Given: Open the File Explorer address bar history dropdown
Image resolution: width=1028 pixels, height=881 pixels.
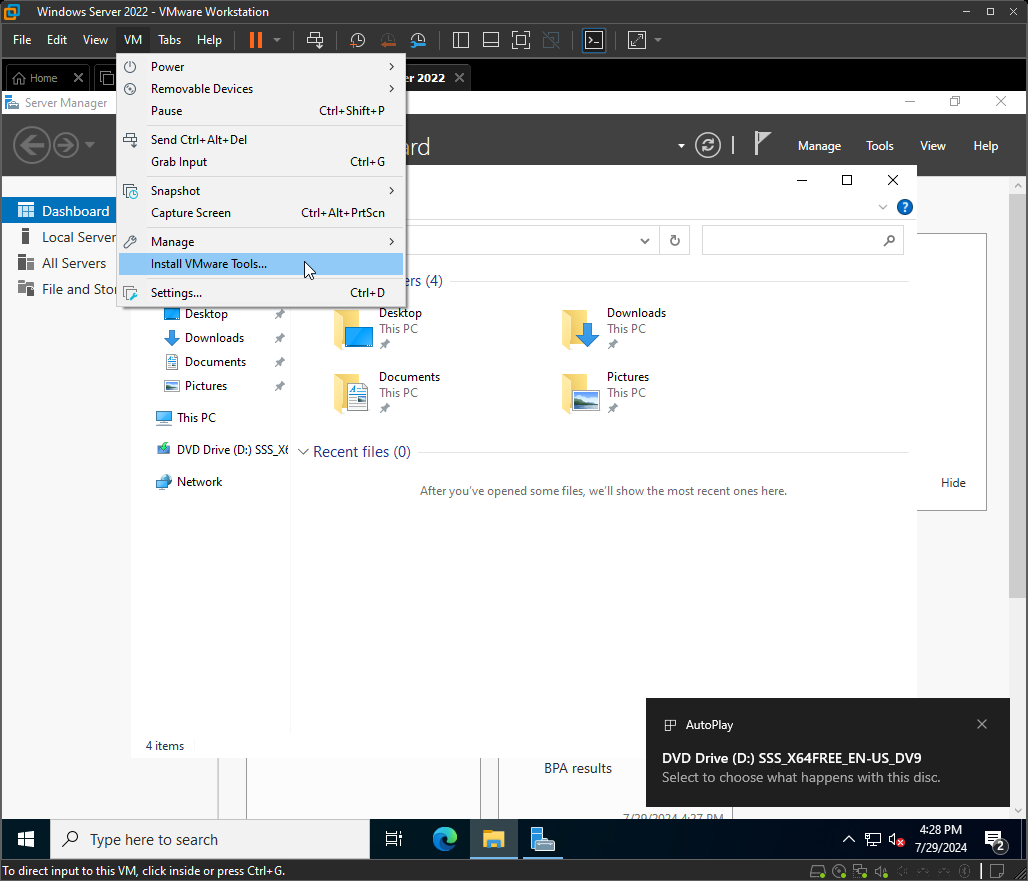Looking at the screenshot, I should 645,241.
